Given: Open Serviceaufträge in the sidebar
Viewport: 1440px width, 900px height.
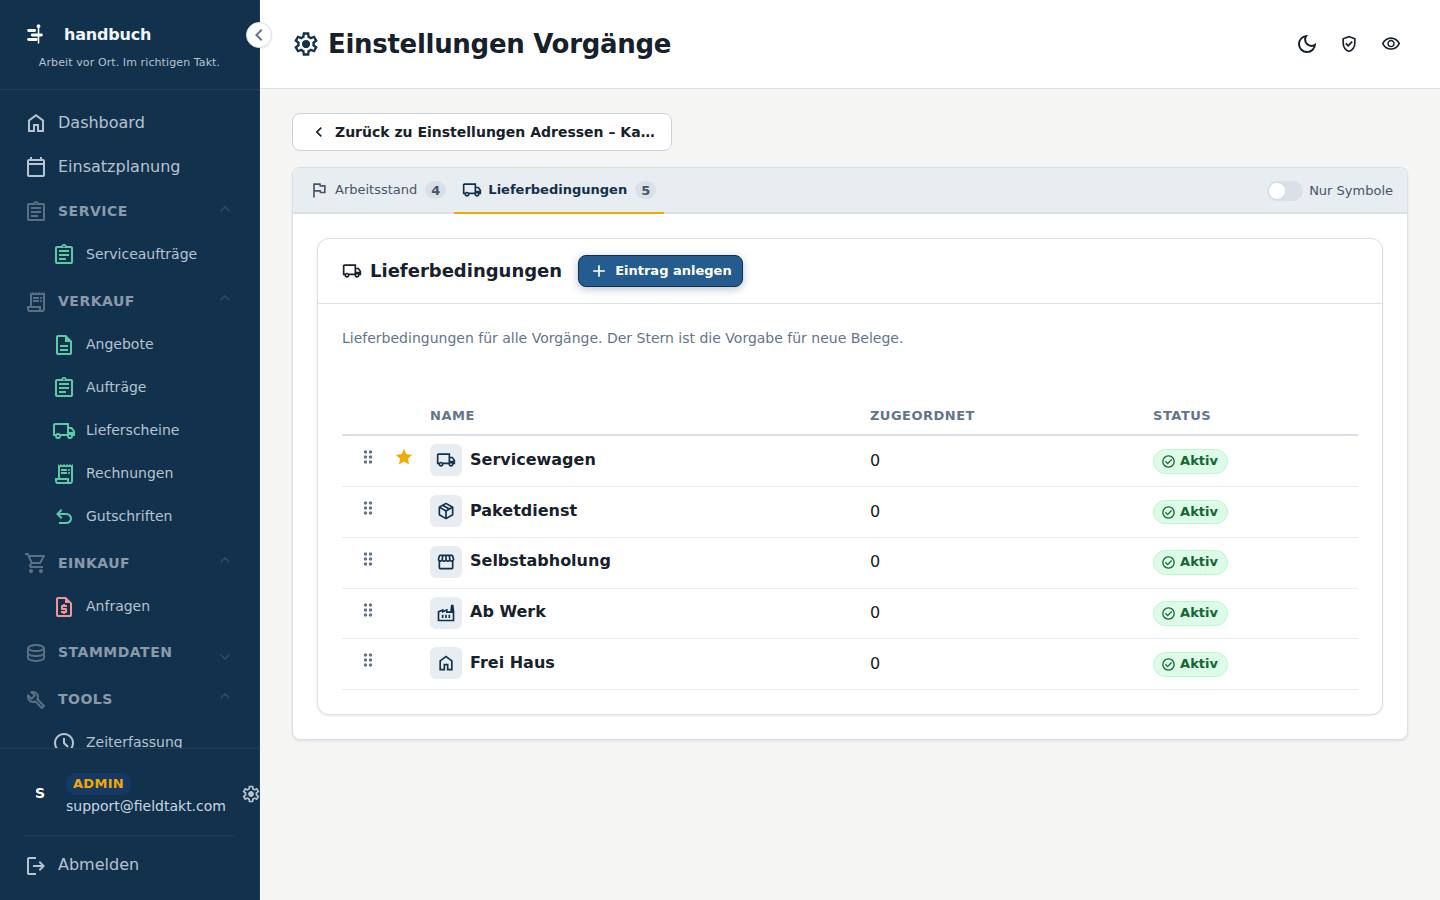Looking at the screenshot, I should (x=140, y=254).
